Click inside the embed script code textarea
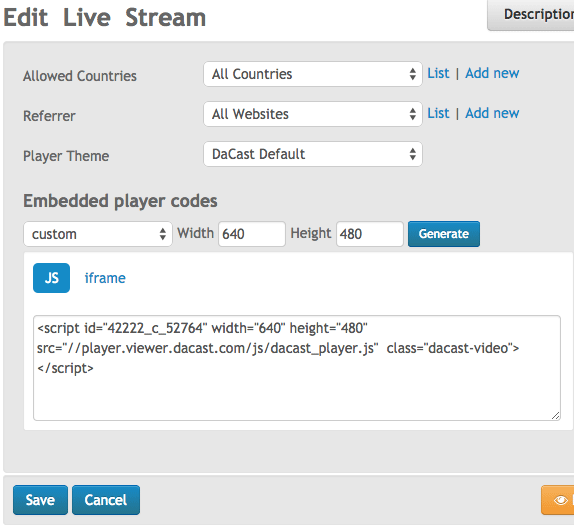The width and height of the screenshot is (574, 526). tap(297, 368)
